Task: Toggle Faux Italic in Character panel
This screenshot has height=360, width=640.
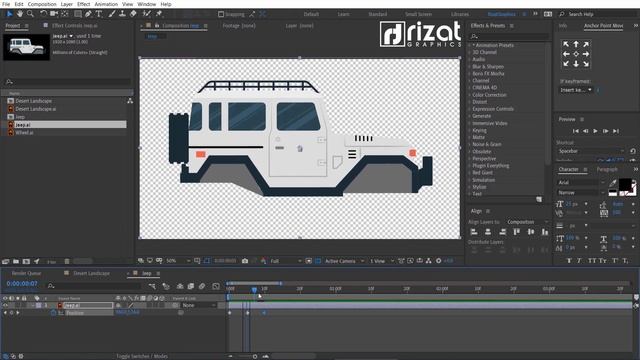Action: click(579, 260)
